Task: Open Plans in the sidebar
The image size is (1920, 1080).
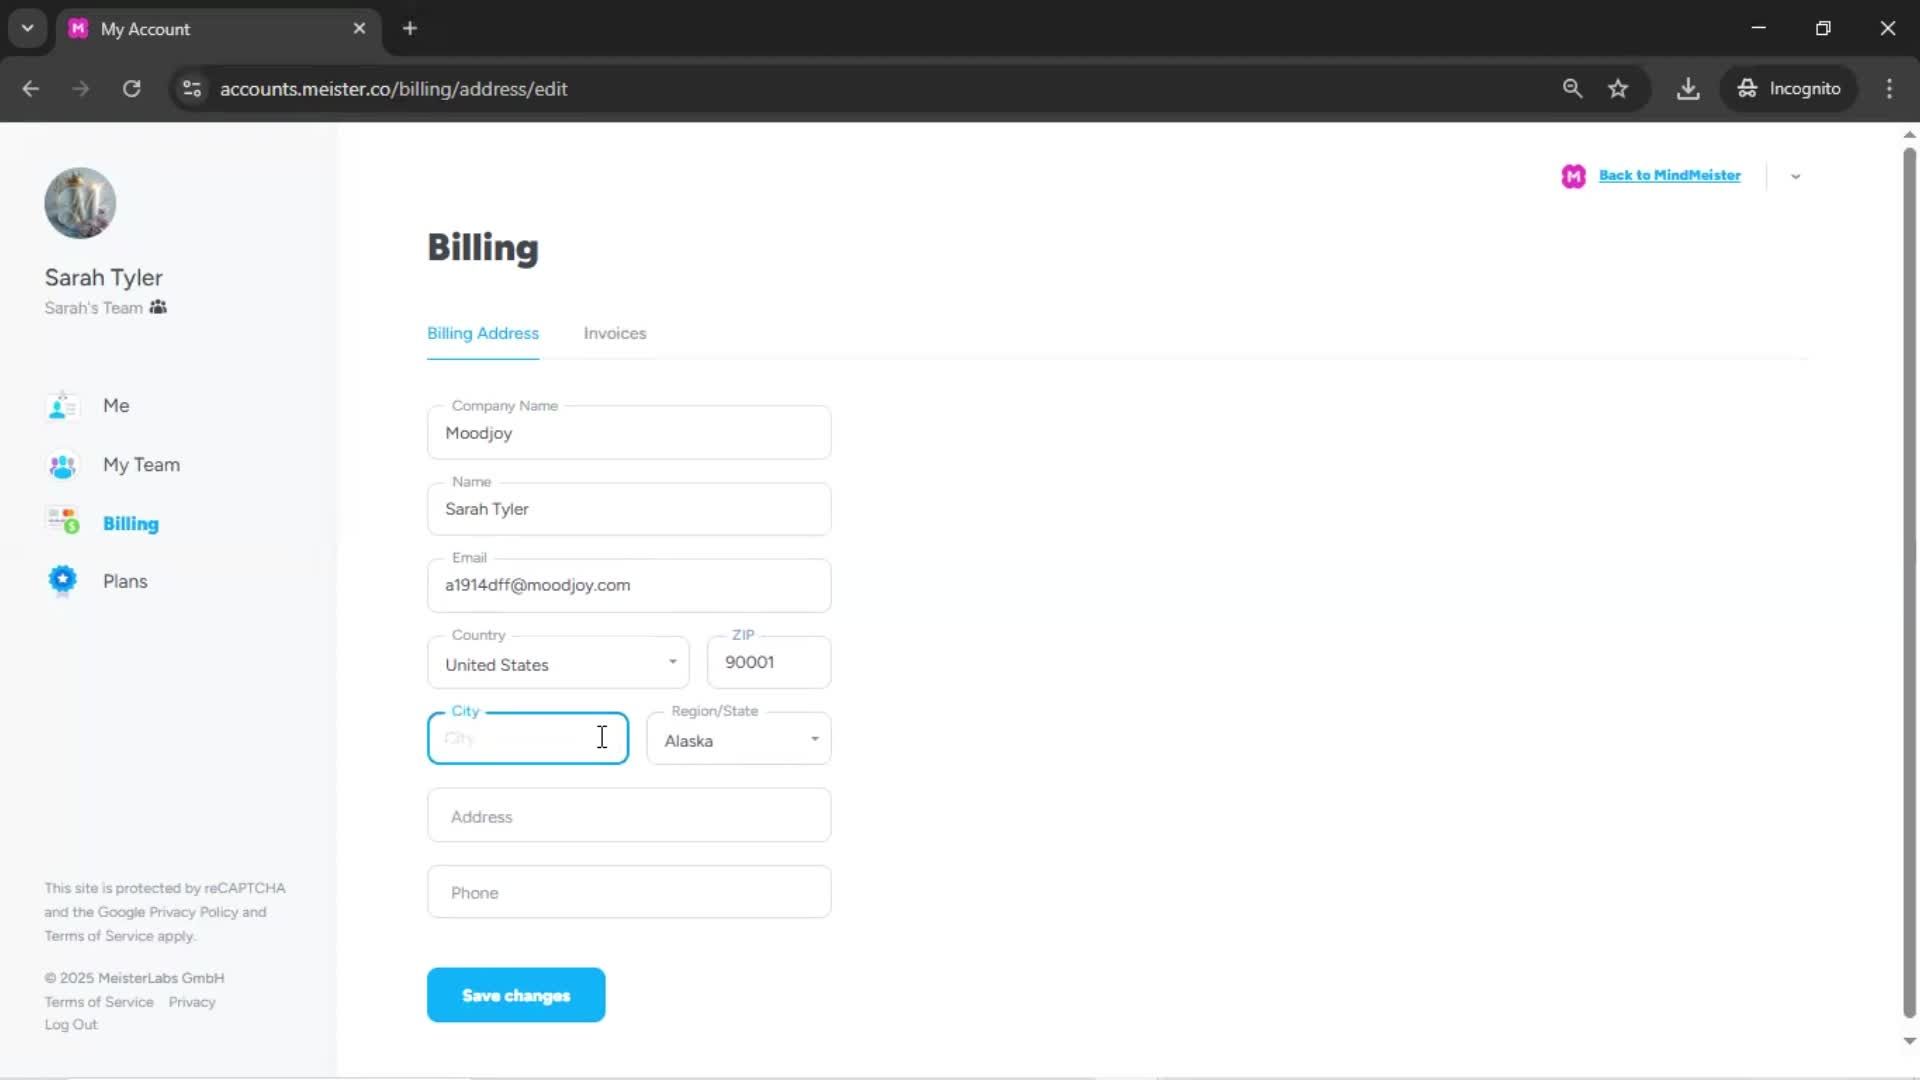Action: coord(125,582)
